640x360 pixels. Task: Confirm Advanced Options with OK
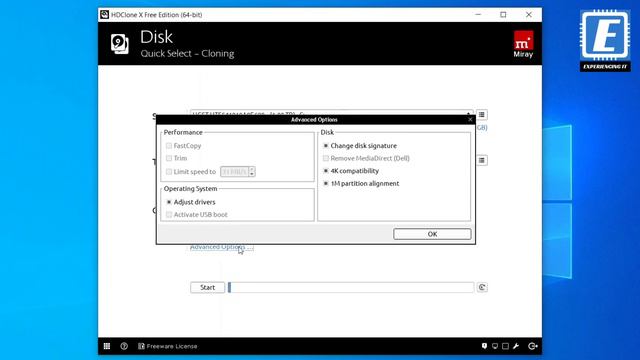point(432,234)
